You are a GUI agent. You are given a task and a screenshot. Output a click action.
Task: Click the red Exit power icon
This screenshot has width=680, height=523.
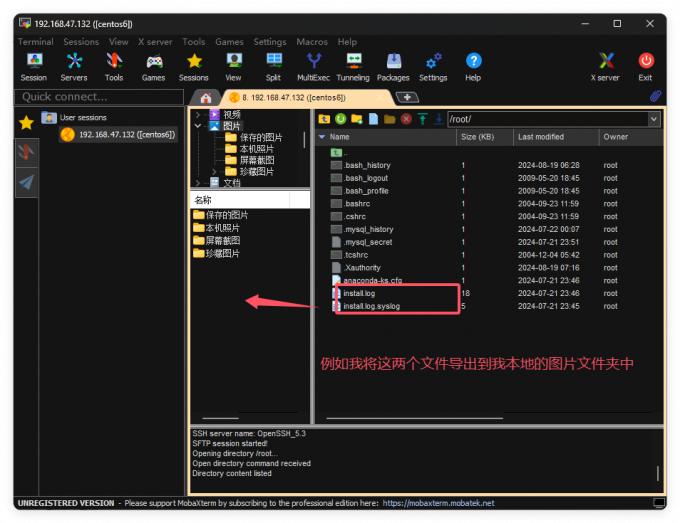646,67
